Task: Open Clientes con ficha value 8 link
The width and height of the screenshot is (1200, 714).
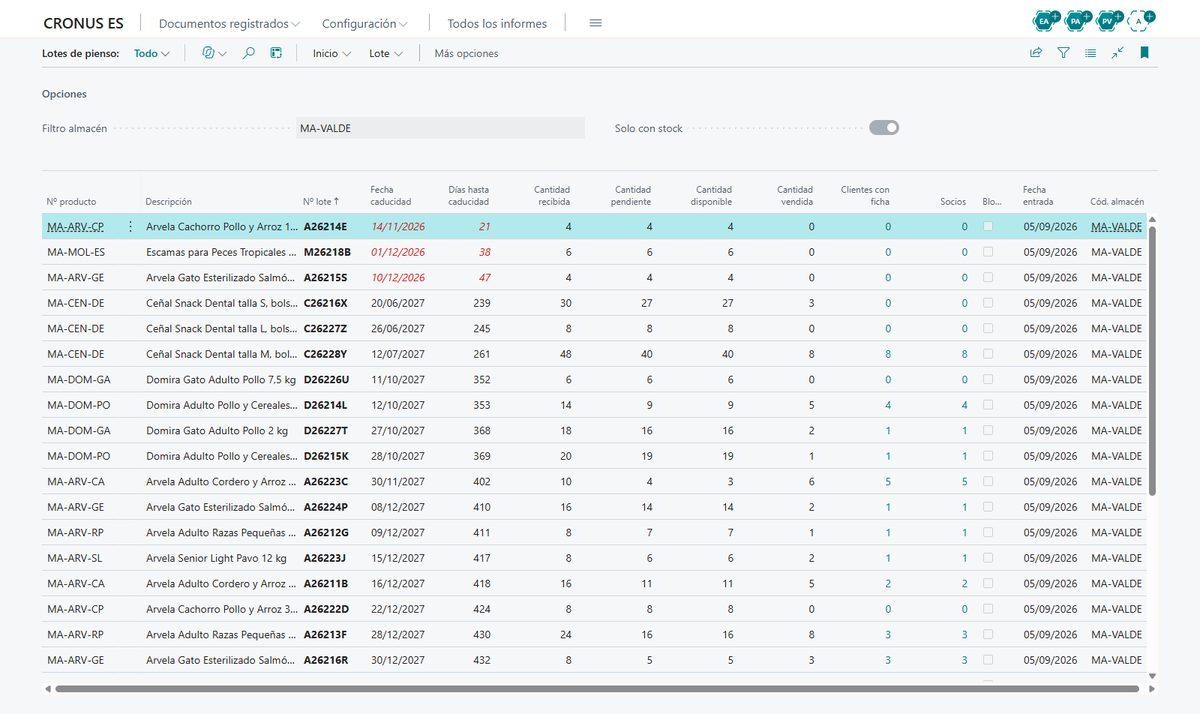Action: [x=887, y=354]
